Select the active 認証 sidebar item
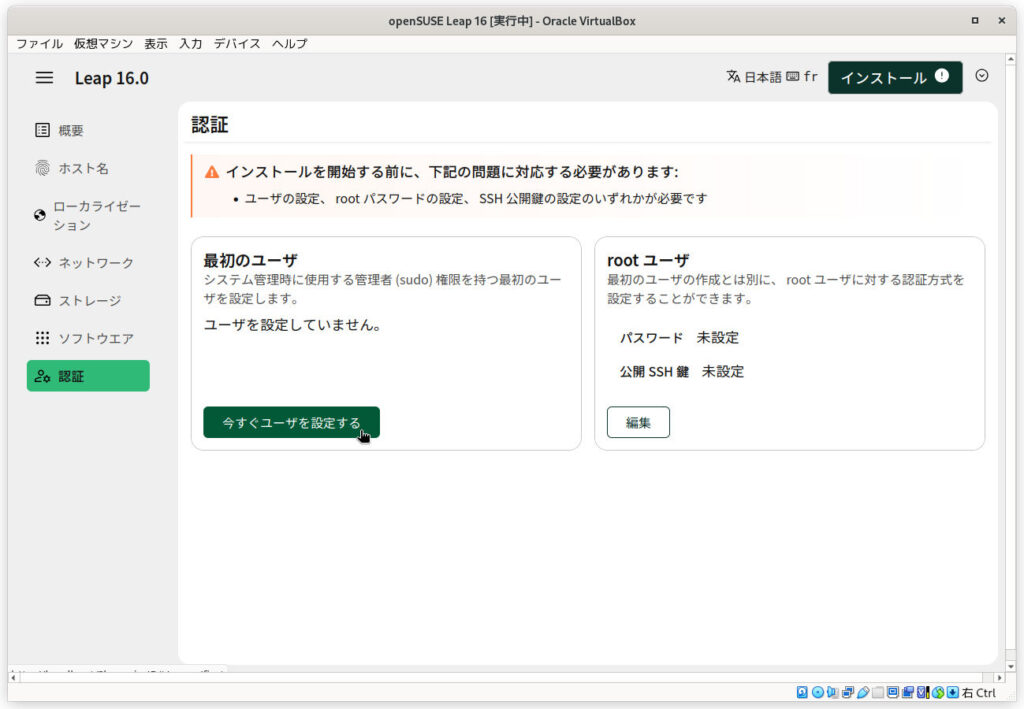Viewport: 1024px width, 709px height. [x=88, y=376]
